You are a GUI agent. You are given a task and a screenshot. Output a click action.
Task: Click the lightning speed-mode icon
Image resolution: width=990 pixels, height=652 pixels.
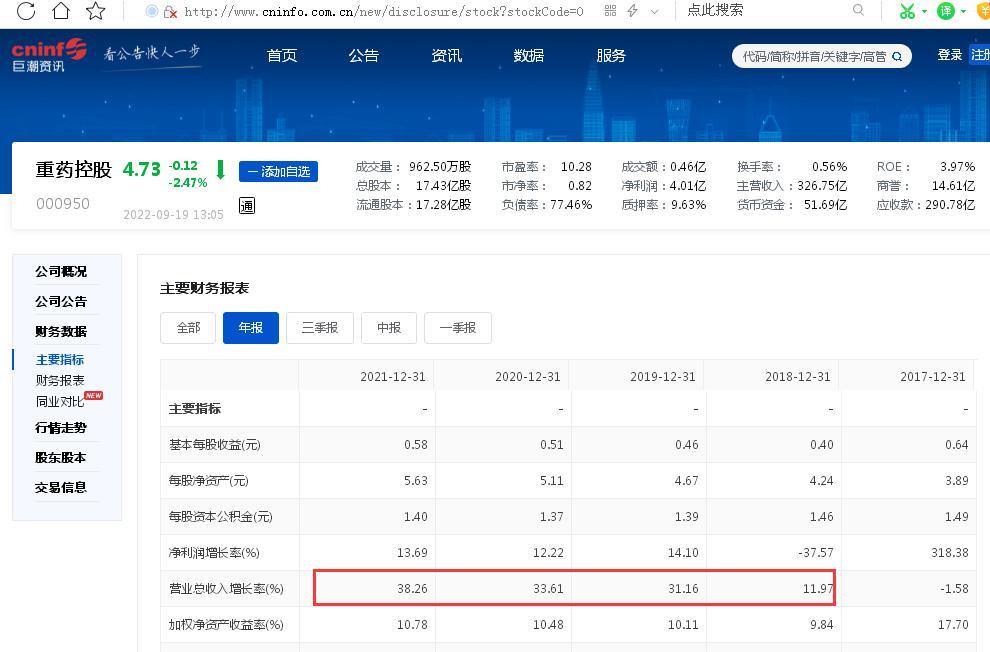point(632,11)
